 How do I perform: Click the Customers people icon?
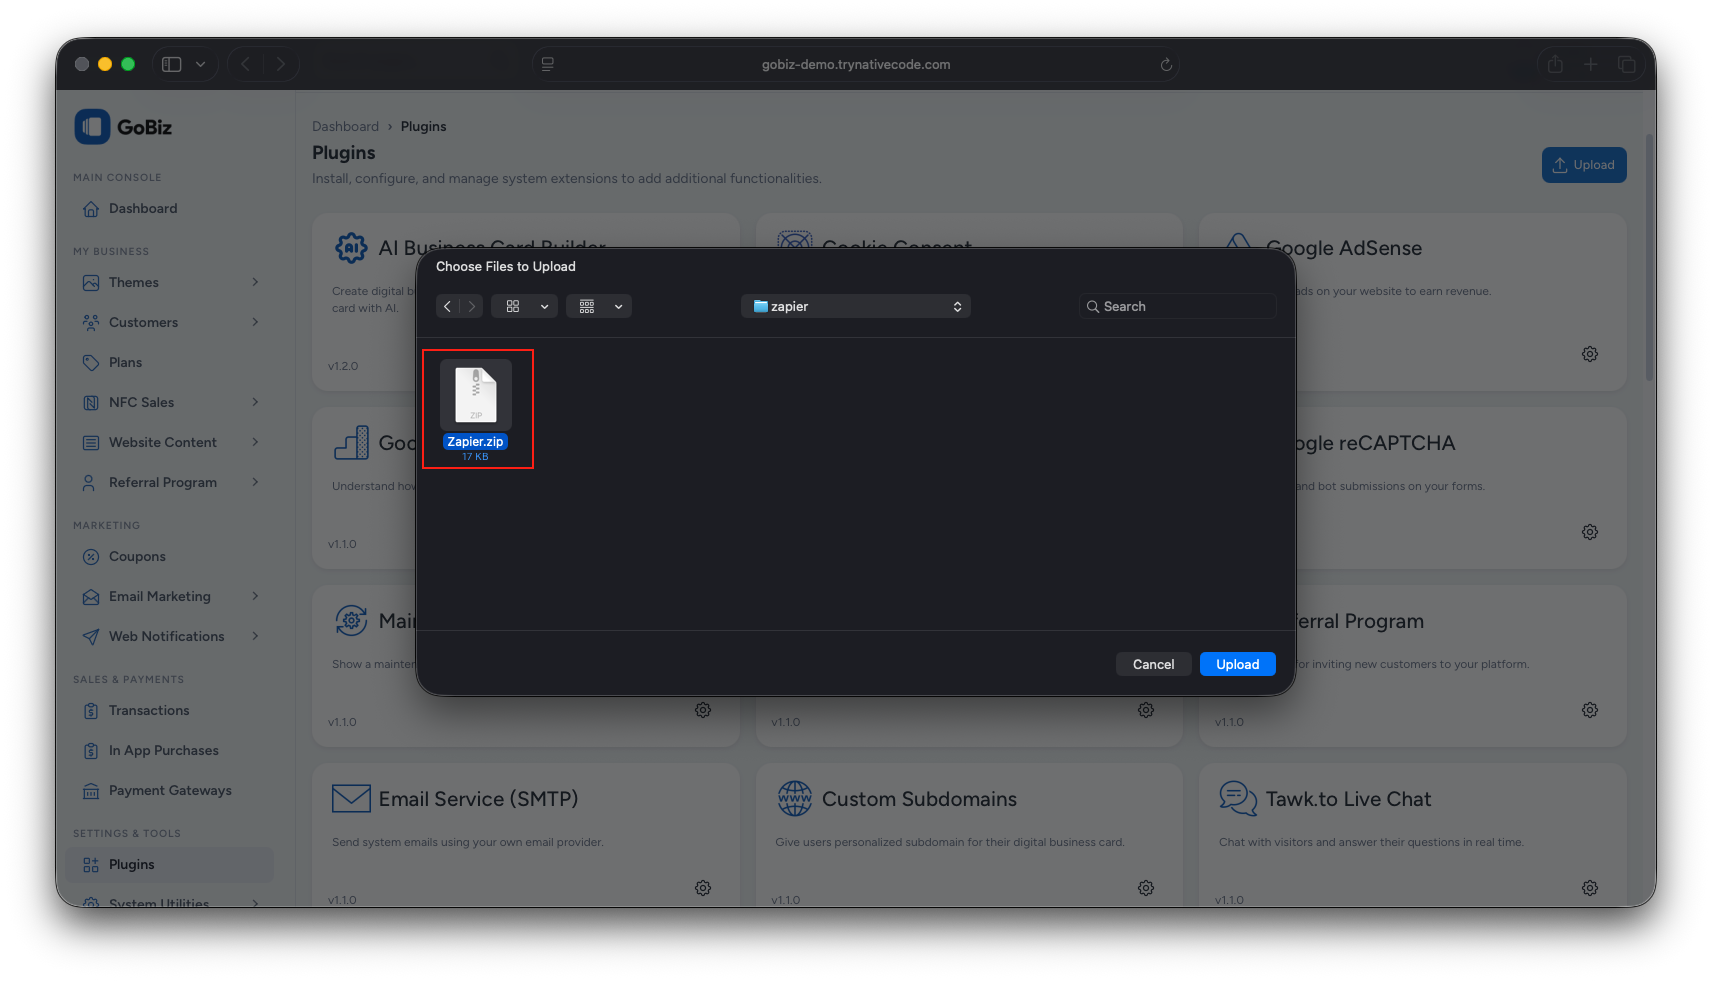coord(91,322)
